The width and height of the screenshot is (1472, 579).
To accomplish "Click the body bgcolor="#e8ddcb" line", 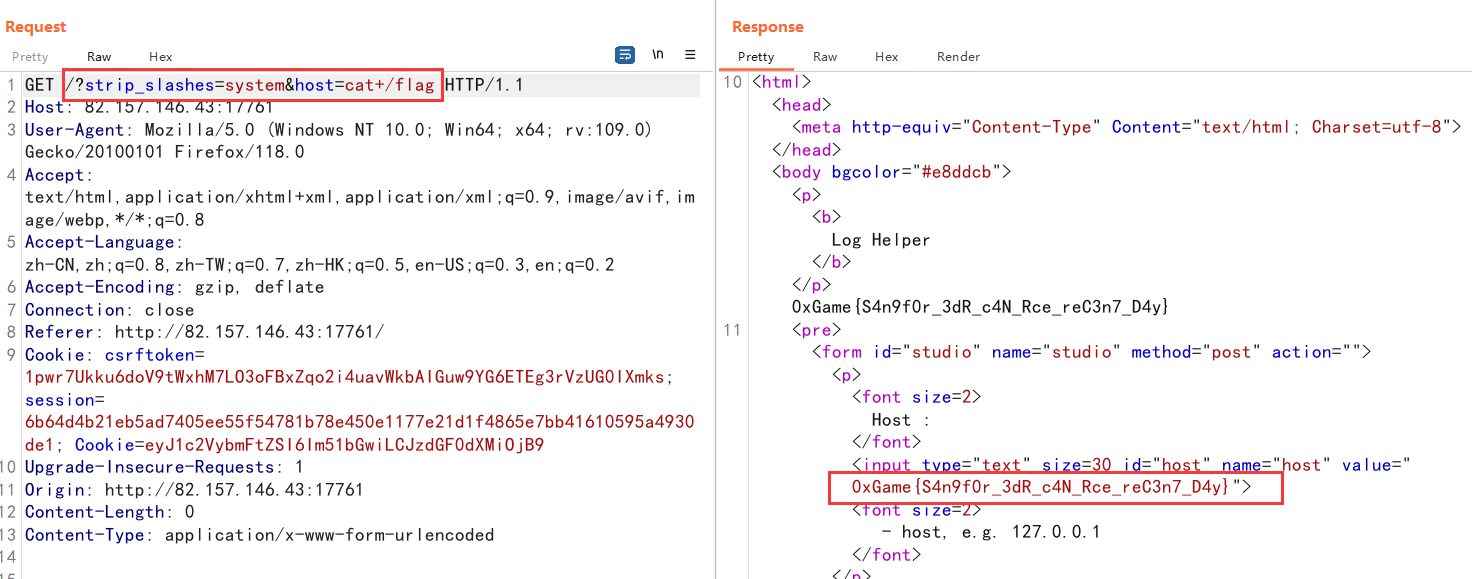I will coord(892,172).
